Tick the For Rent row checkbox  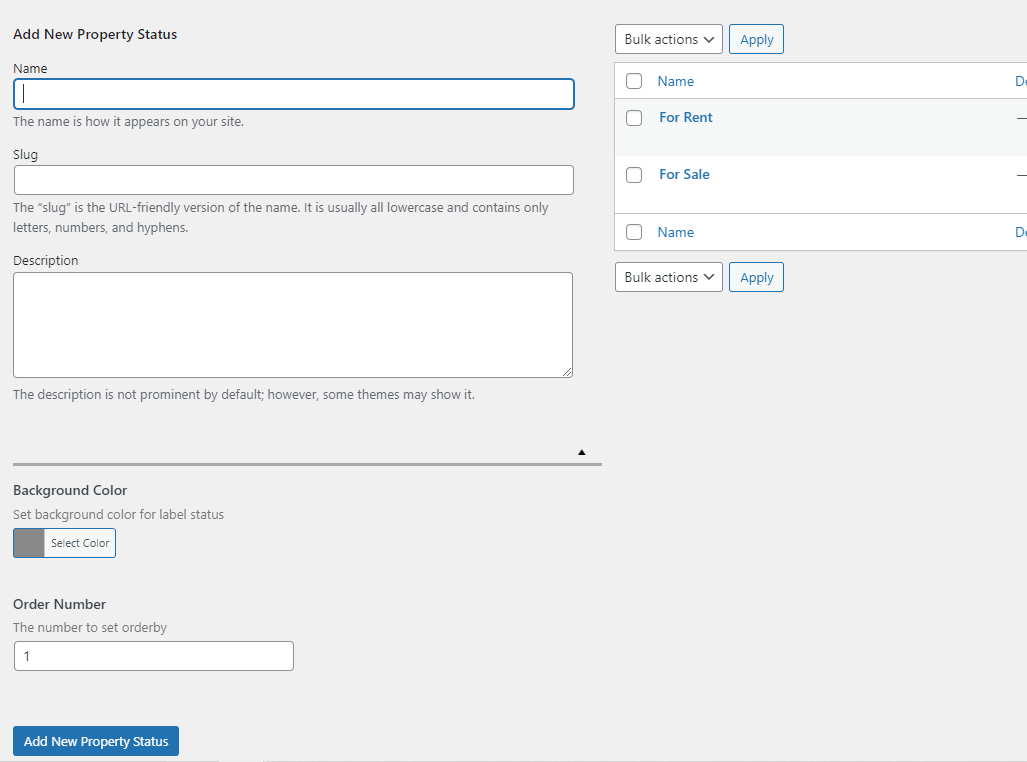click(634, 118)
